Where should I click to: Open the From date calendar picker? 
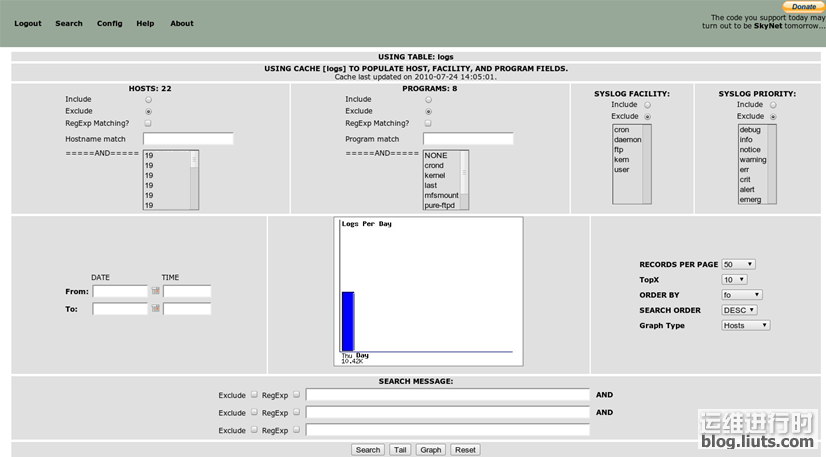(x=156, y=292)
